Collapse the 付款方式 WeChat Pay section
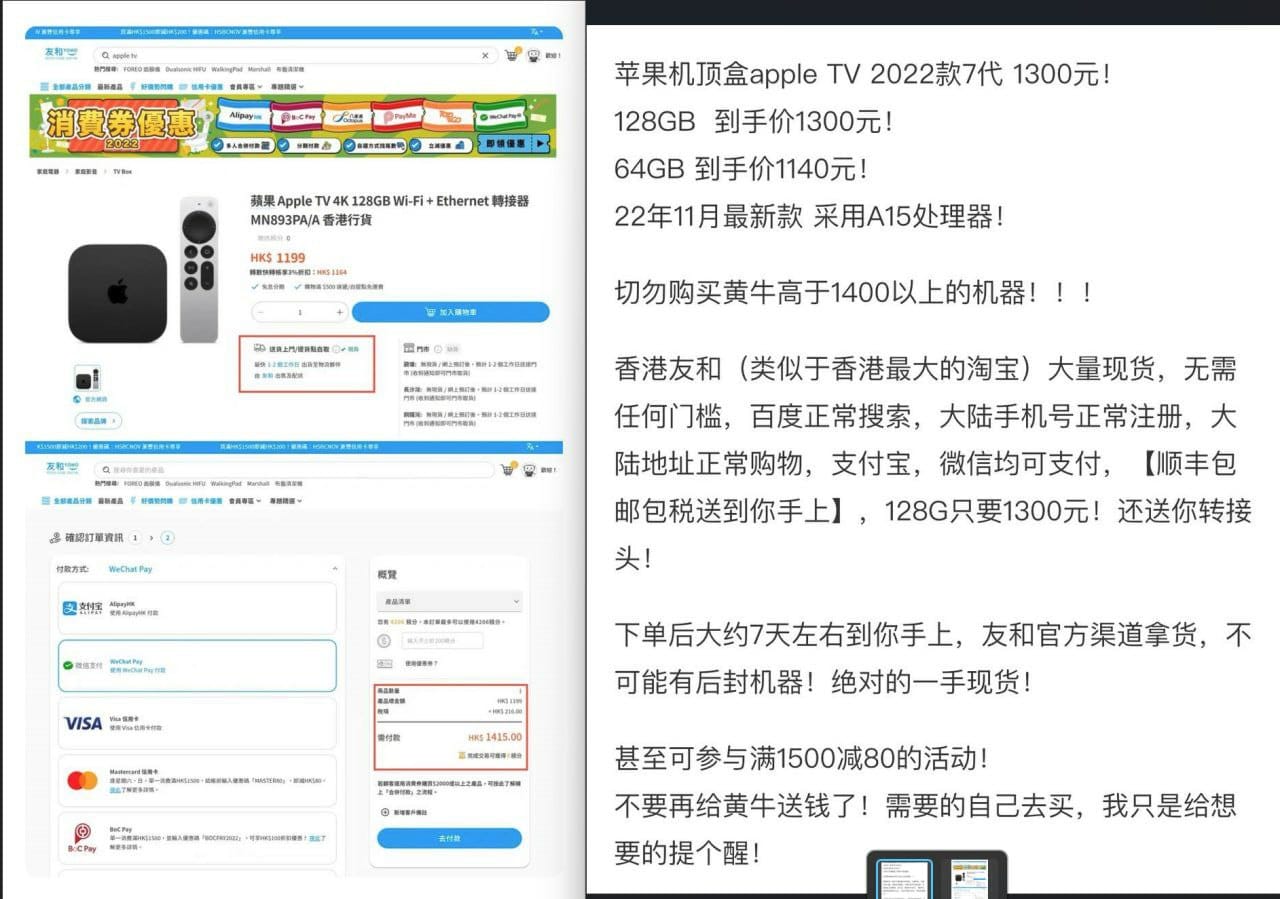1280x899 pixels. click(x=334, y=569)
